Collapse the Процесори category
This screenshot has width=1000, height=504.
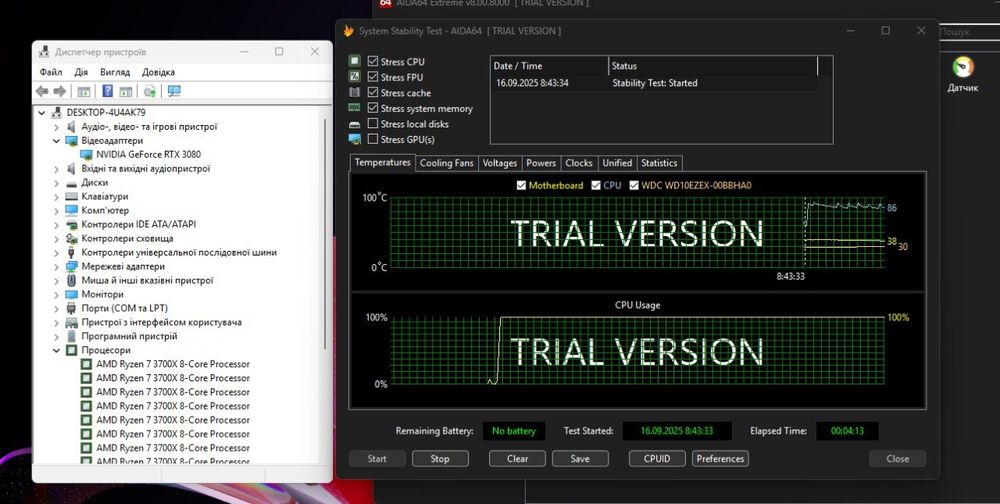56,350
